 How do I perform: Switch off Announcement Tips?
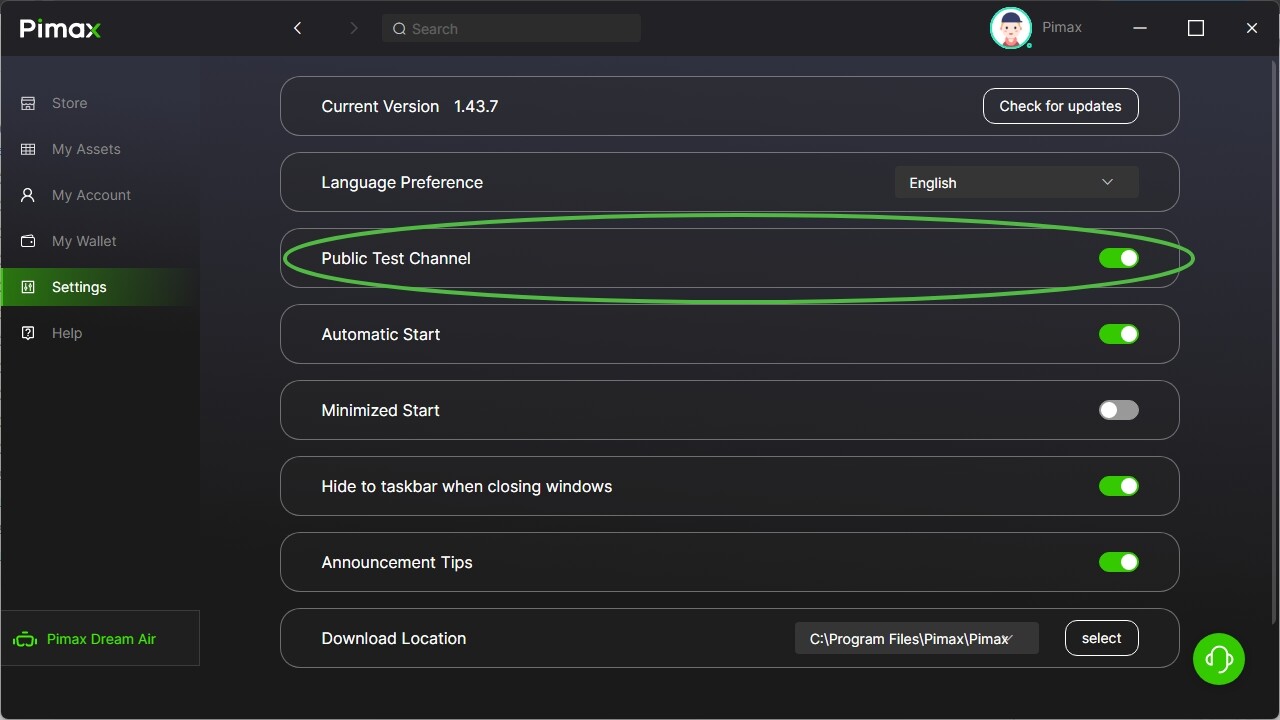pos(1118,562)
